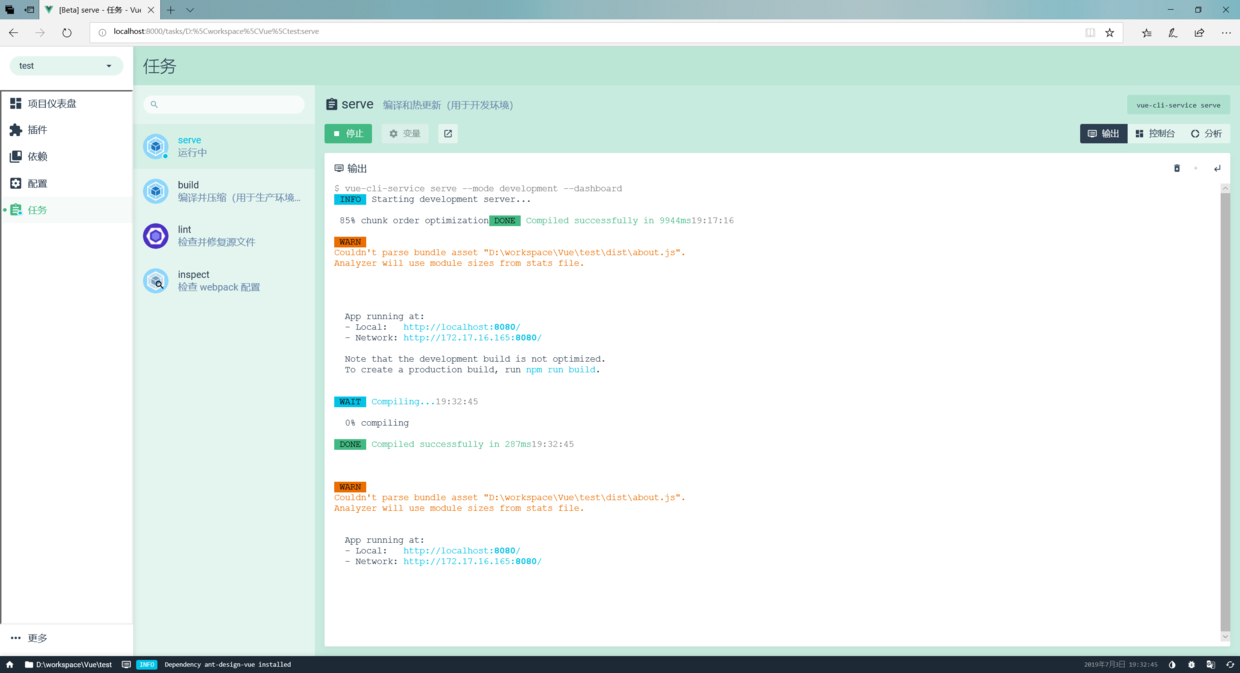The image size is (1240, 673).
Task: Open 项目仪表盘 dashboard in sidebar
Action: point(66,103)
